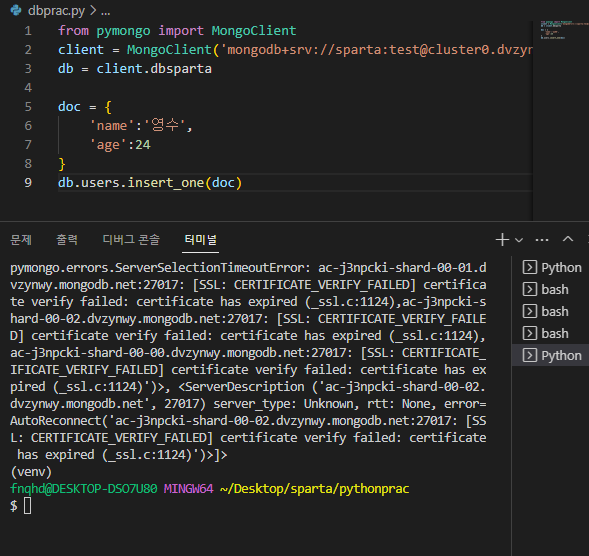Select the first bash terminal entry
Image resolution: width=589 pixels, height=556 pixels.
[x=550, y=290]
